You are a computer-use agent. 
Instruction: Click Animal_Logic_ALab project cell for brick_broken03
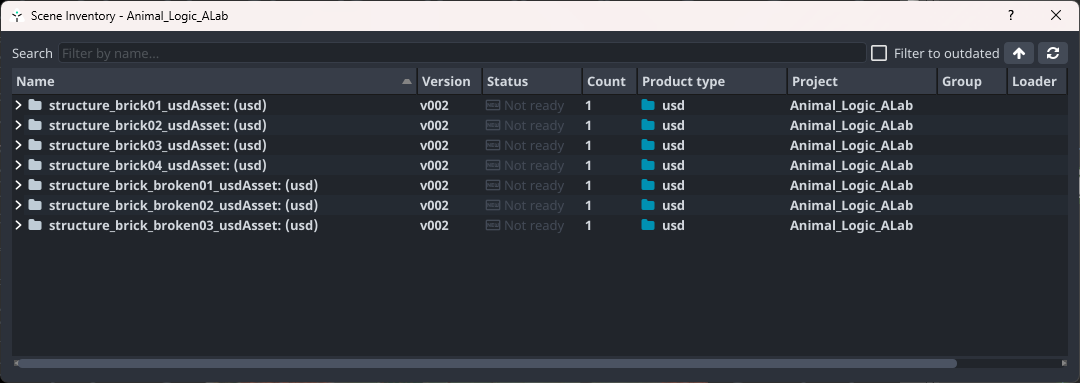[851, 225]
